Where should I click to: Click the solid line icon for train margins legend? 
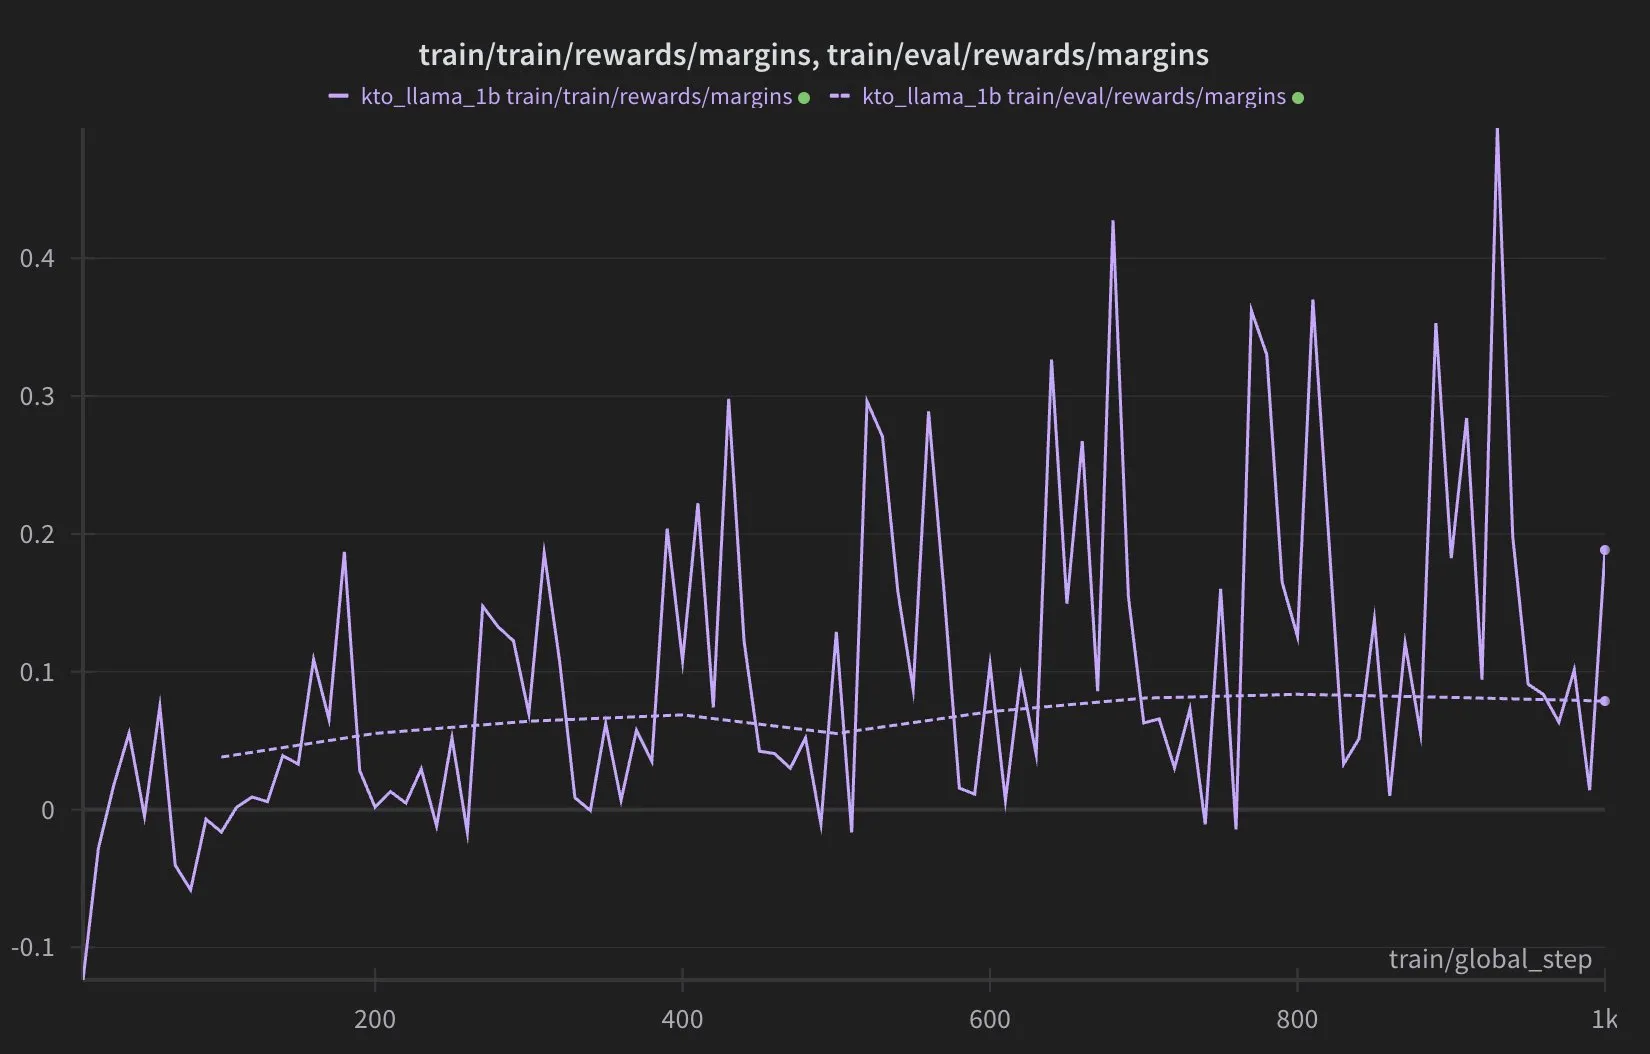[x=338, y=97]
